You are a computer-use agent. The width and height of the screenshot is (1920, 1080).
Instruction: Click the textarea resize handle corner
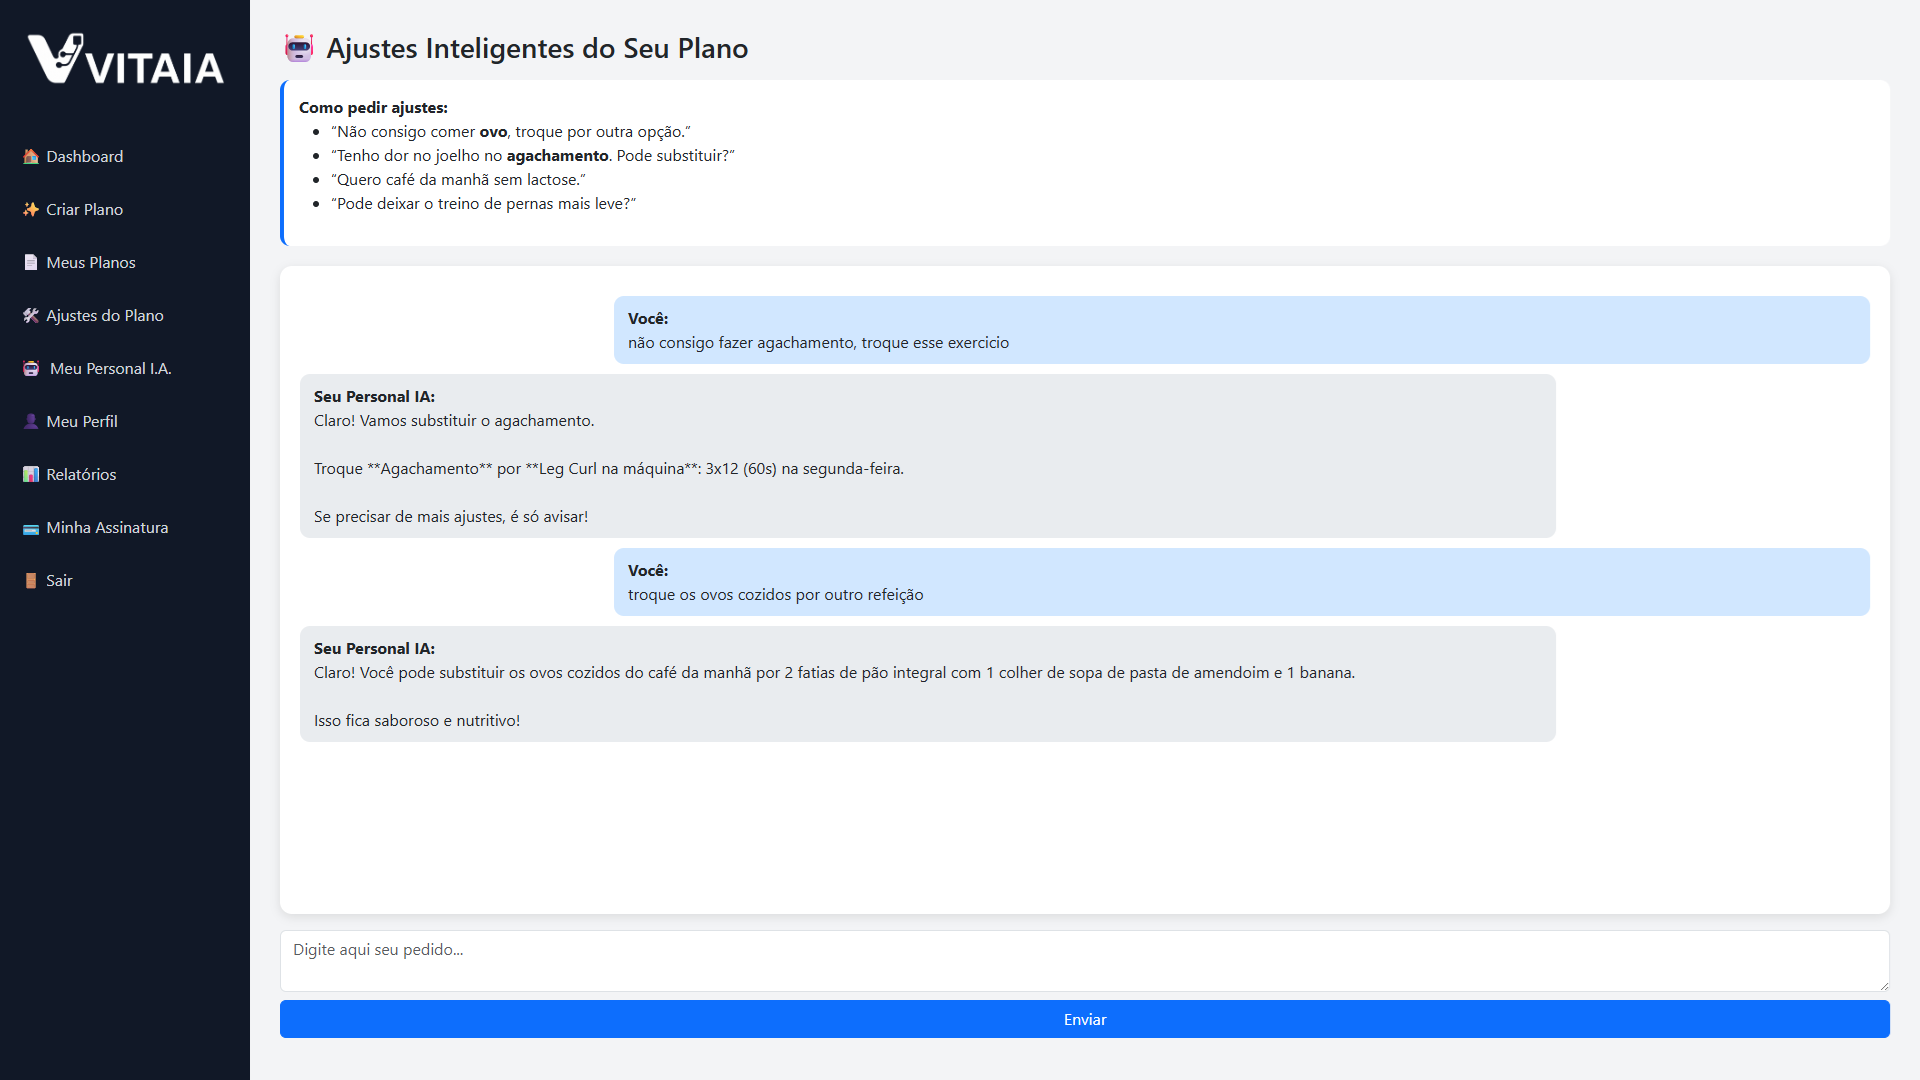pos(1883,985)
